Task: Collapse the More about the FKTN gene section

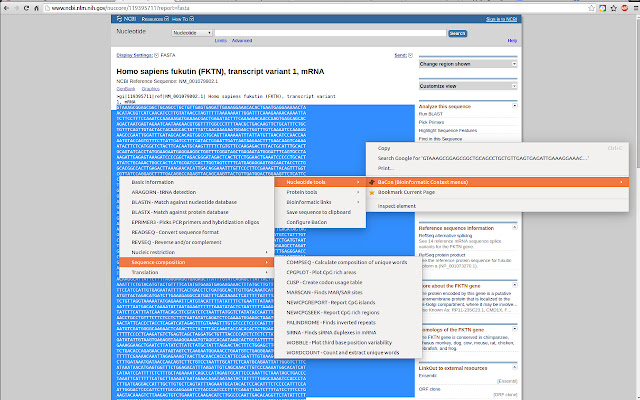Action: tap(515, 285)
